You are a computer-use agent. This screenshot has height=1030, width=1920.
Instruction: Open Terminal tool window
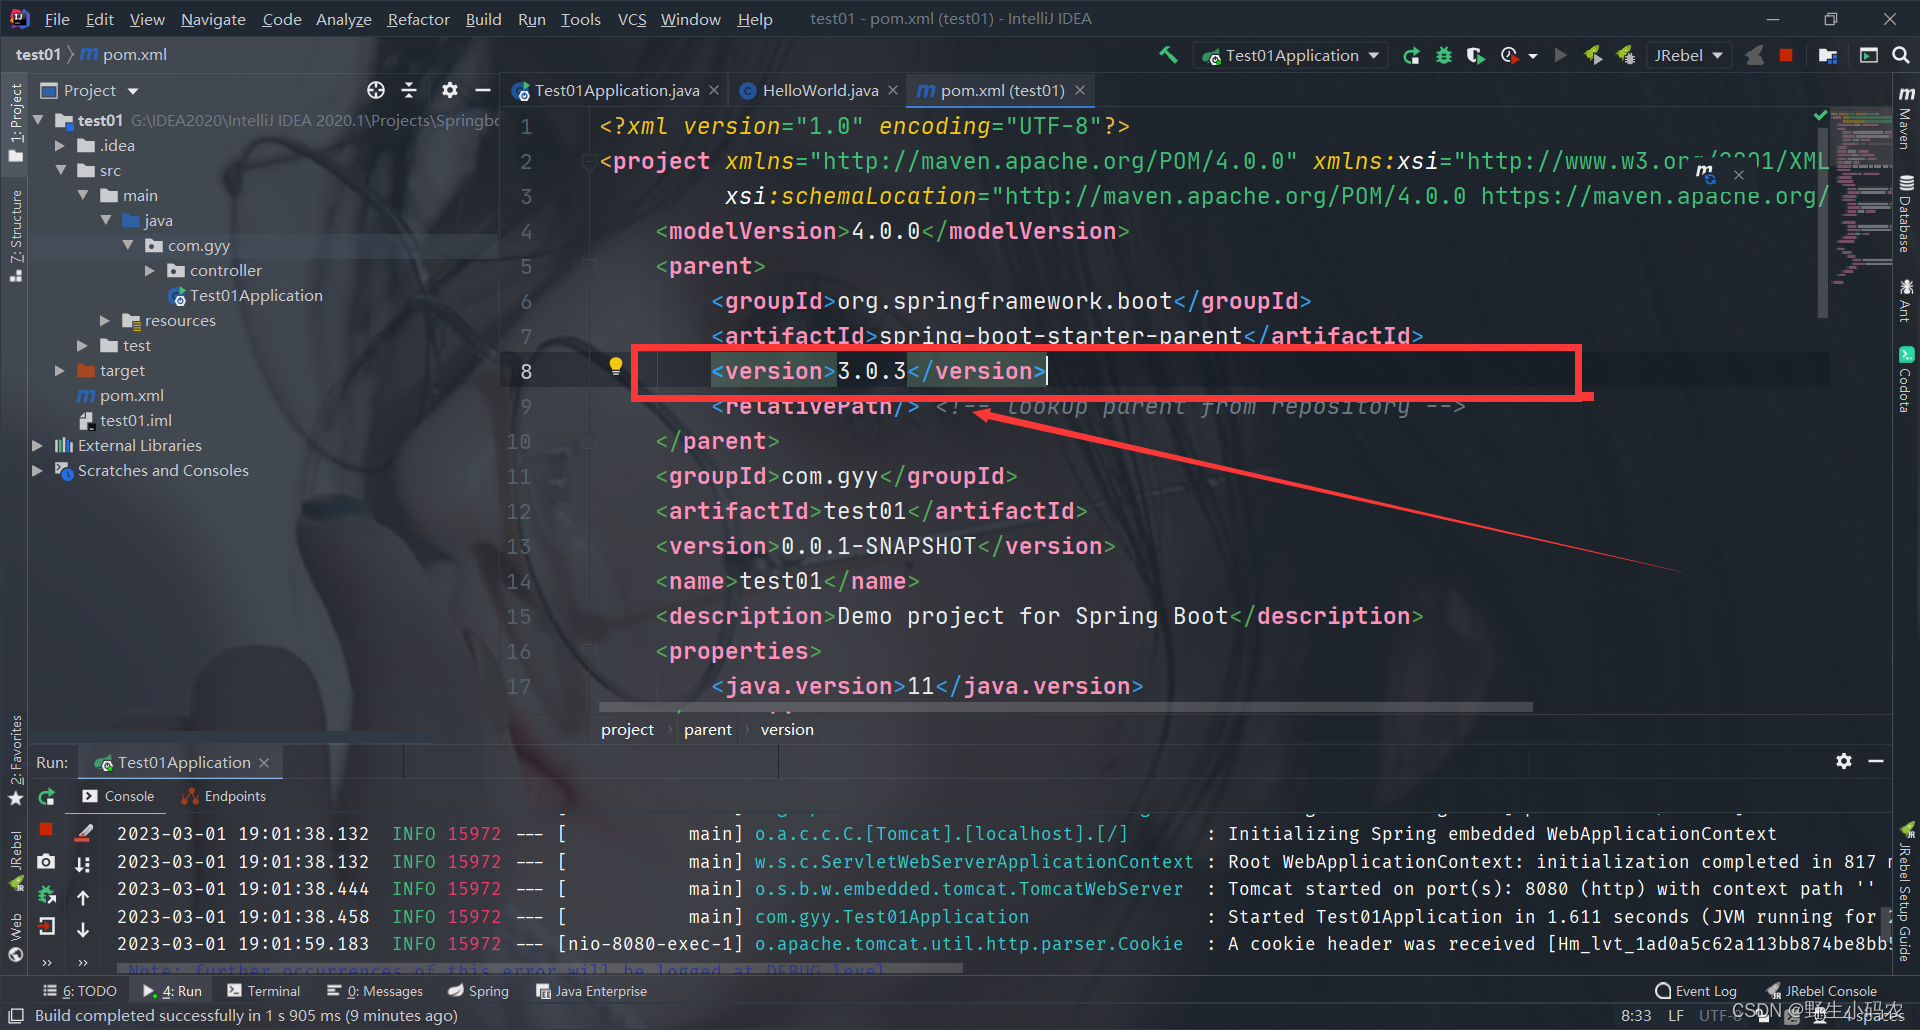point(264,991)
